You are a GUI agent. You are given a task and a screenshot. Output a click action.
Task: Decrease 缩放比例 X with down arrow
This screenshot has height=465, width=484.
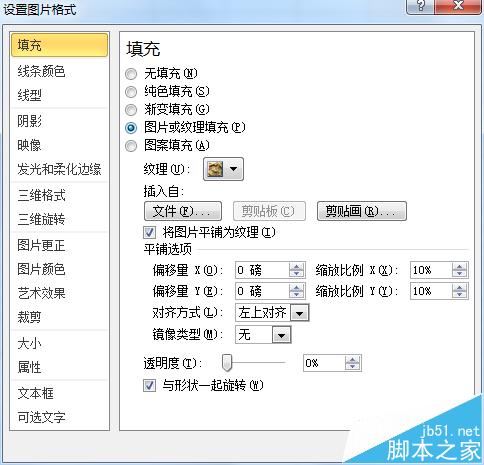pyautogui.click(x=460, y=274)
